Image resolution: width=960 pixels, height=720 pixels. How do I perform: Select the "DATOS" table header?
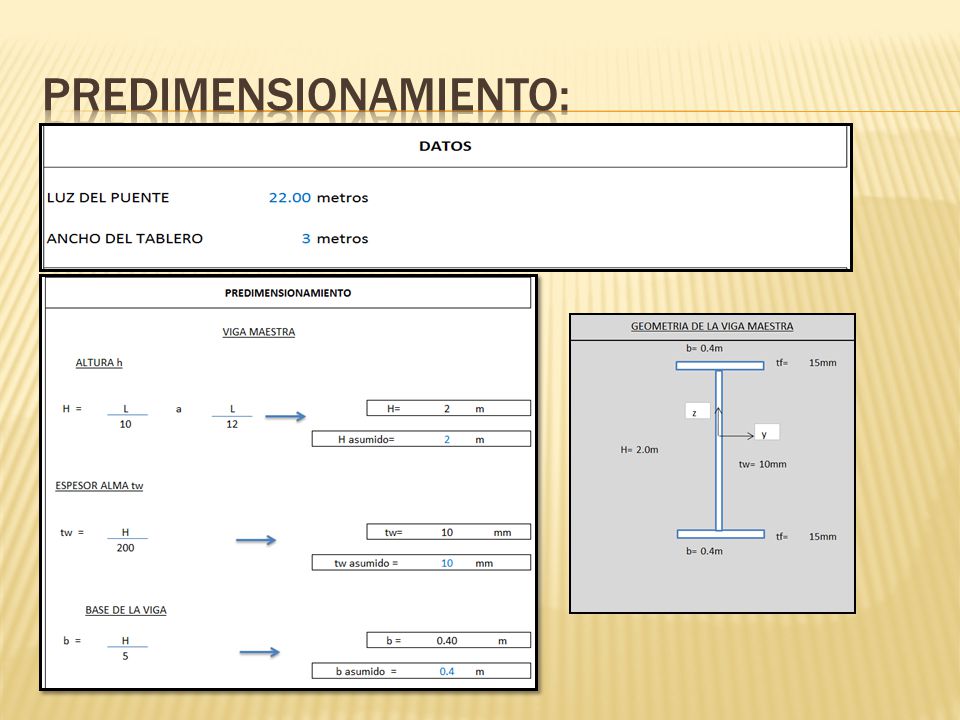[445, 146]
